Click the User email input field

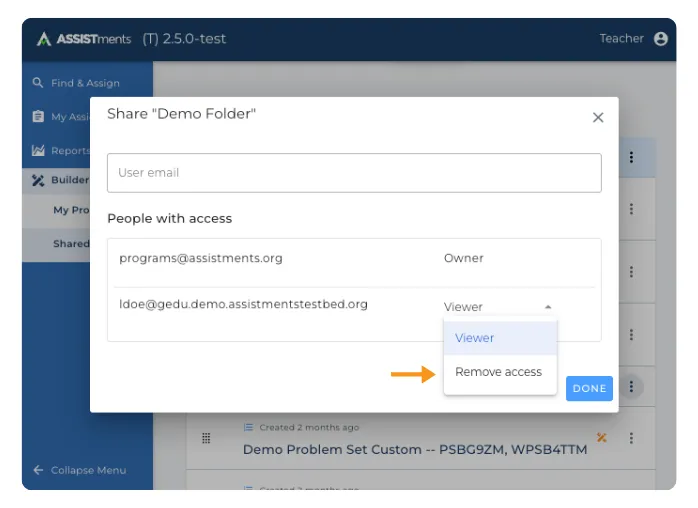pos(354,173)
